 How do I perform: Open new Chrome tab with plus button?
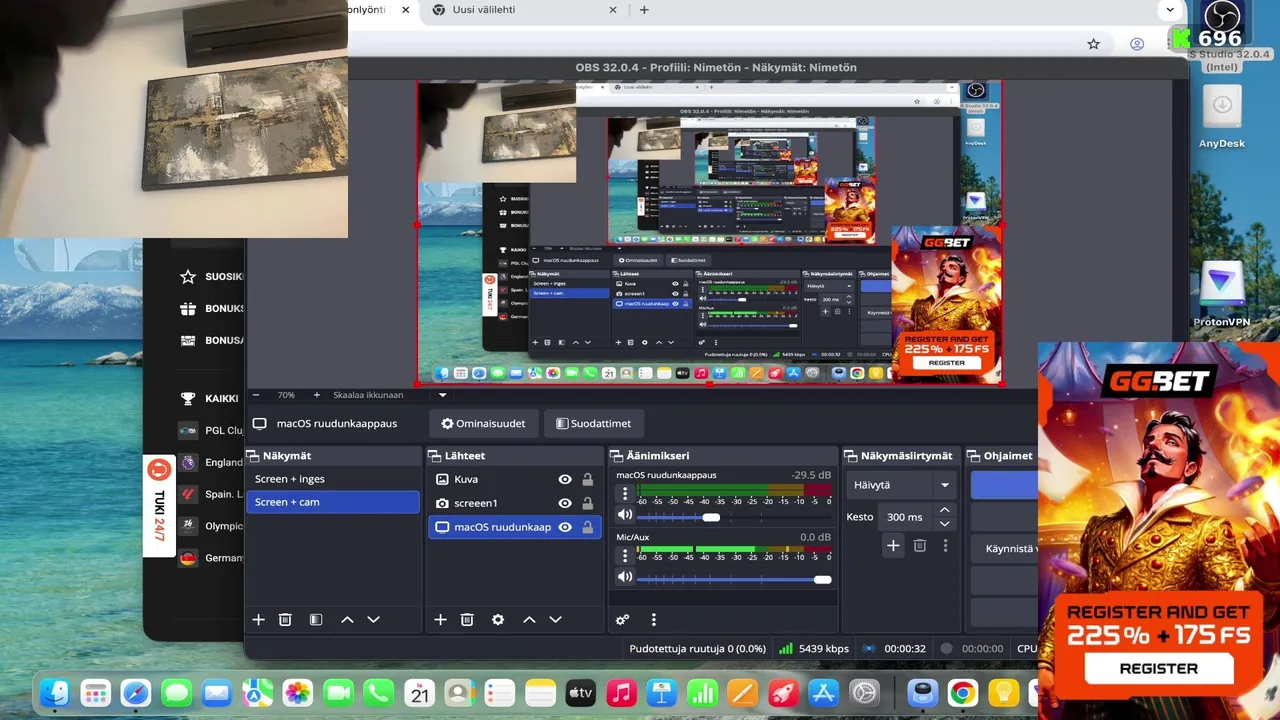[x=644, y=10]
